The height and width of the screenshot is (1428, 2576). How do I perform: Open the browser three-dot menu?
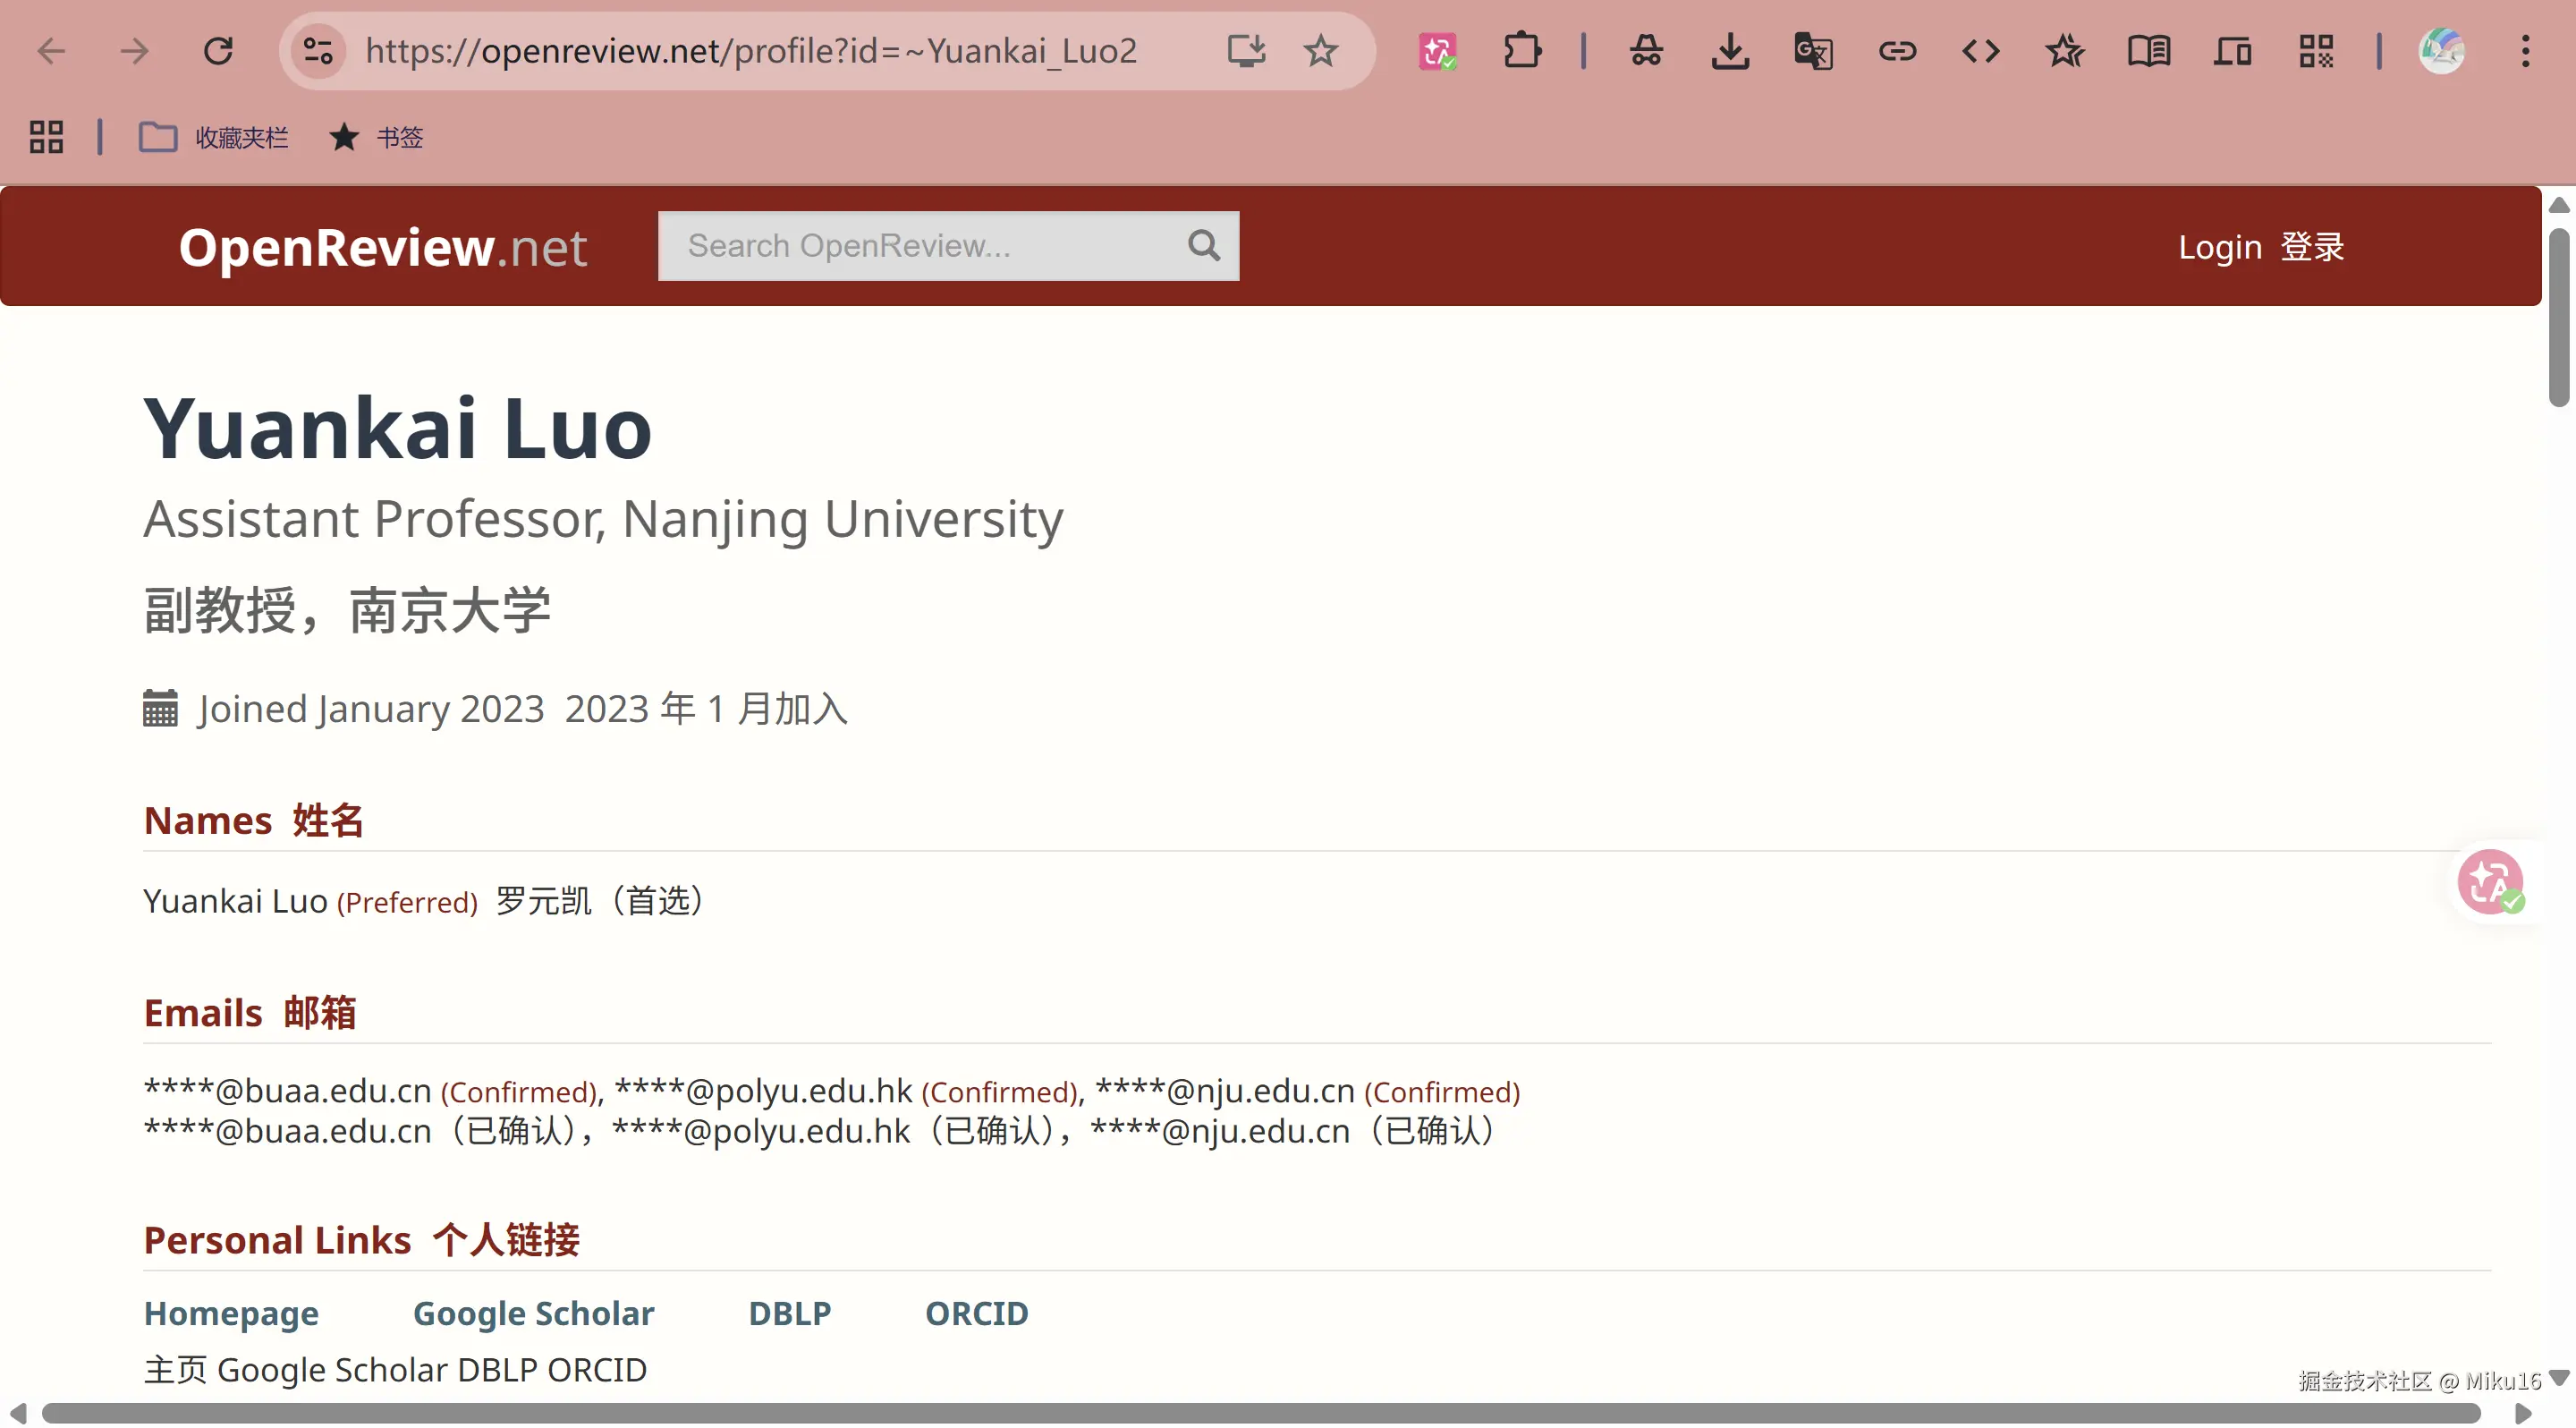point(2525,50)
